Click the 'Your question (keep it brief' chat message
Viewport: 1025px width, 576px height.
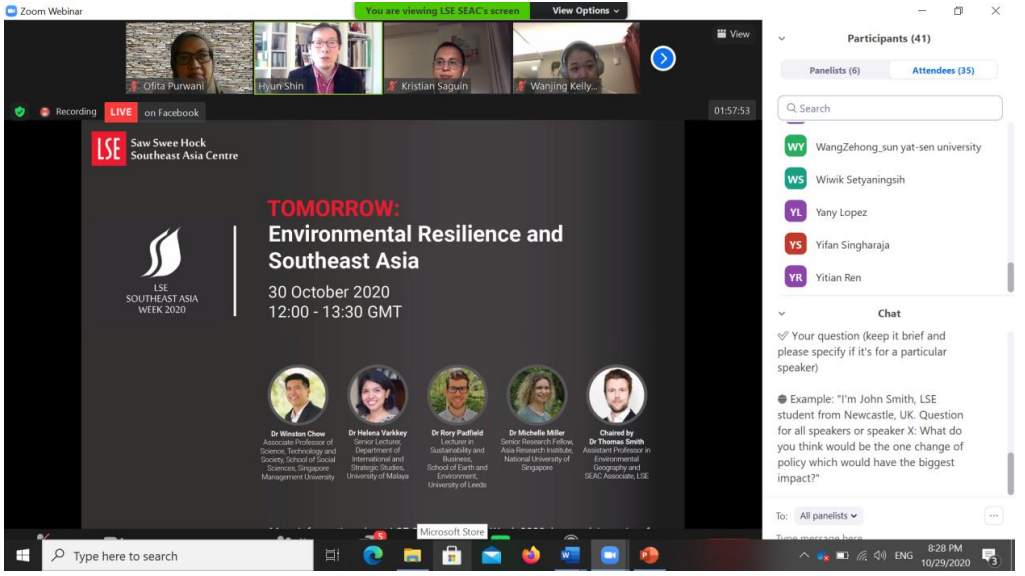pos(862,352)
